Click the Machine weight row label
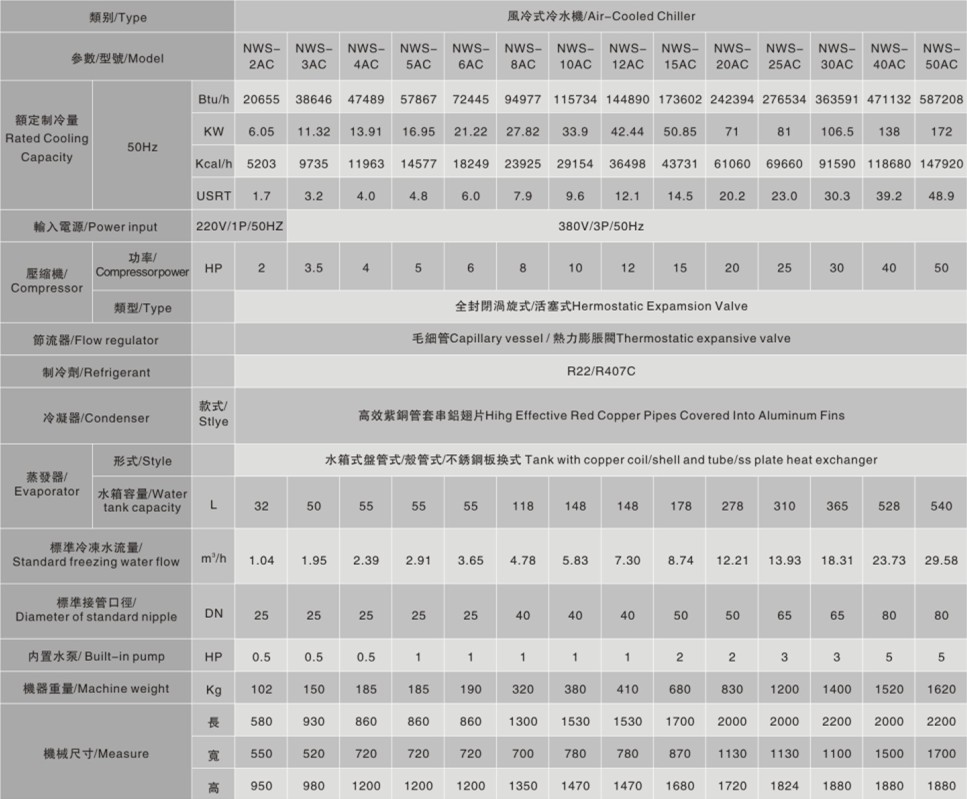 click(95, 688)
